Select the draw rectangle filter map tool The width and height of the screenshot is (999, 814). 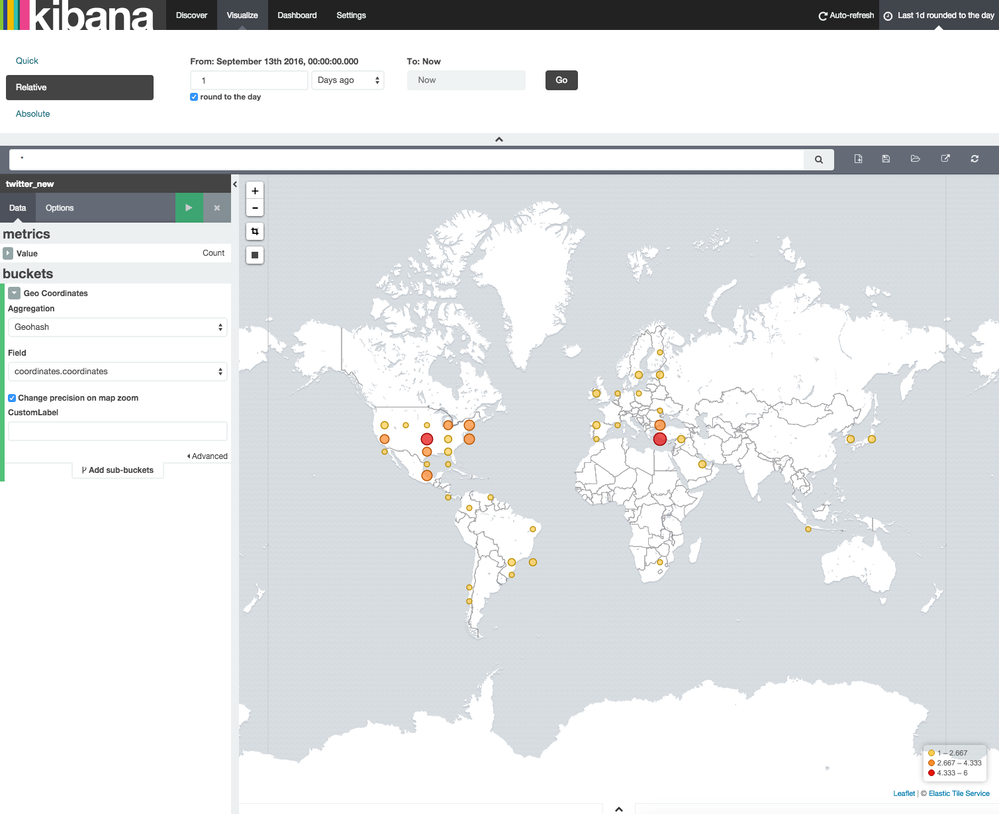click(255, 255)
